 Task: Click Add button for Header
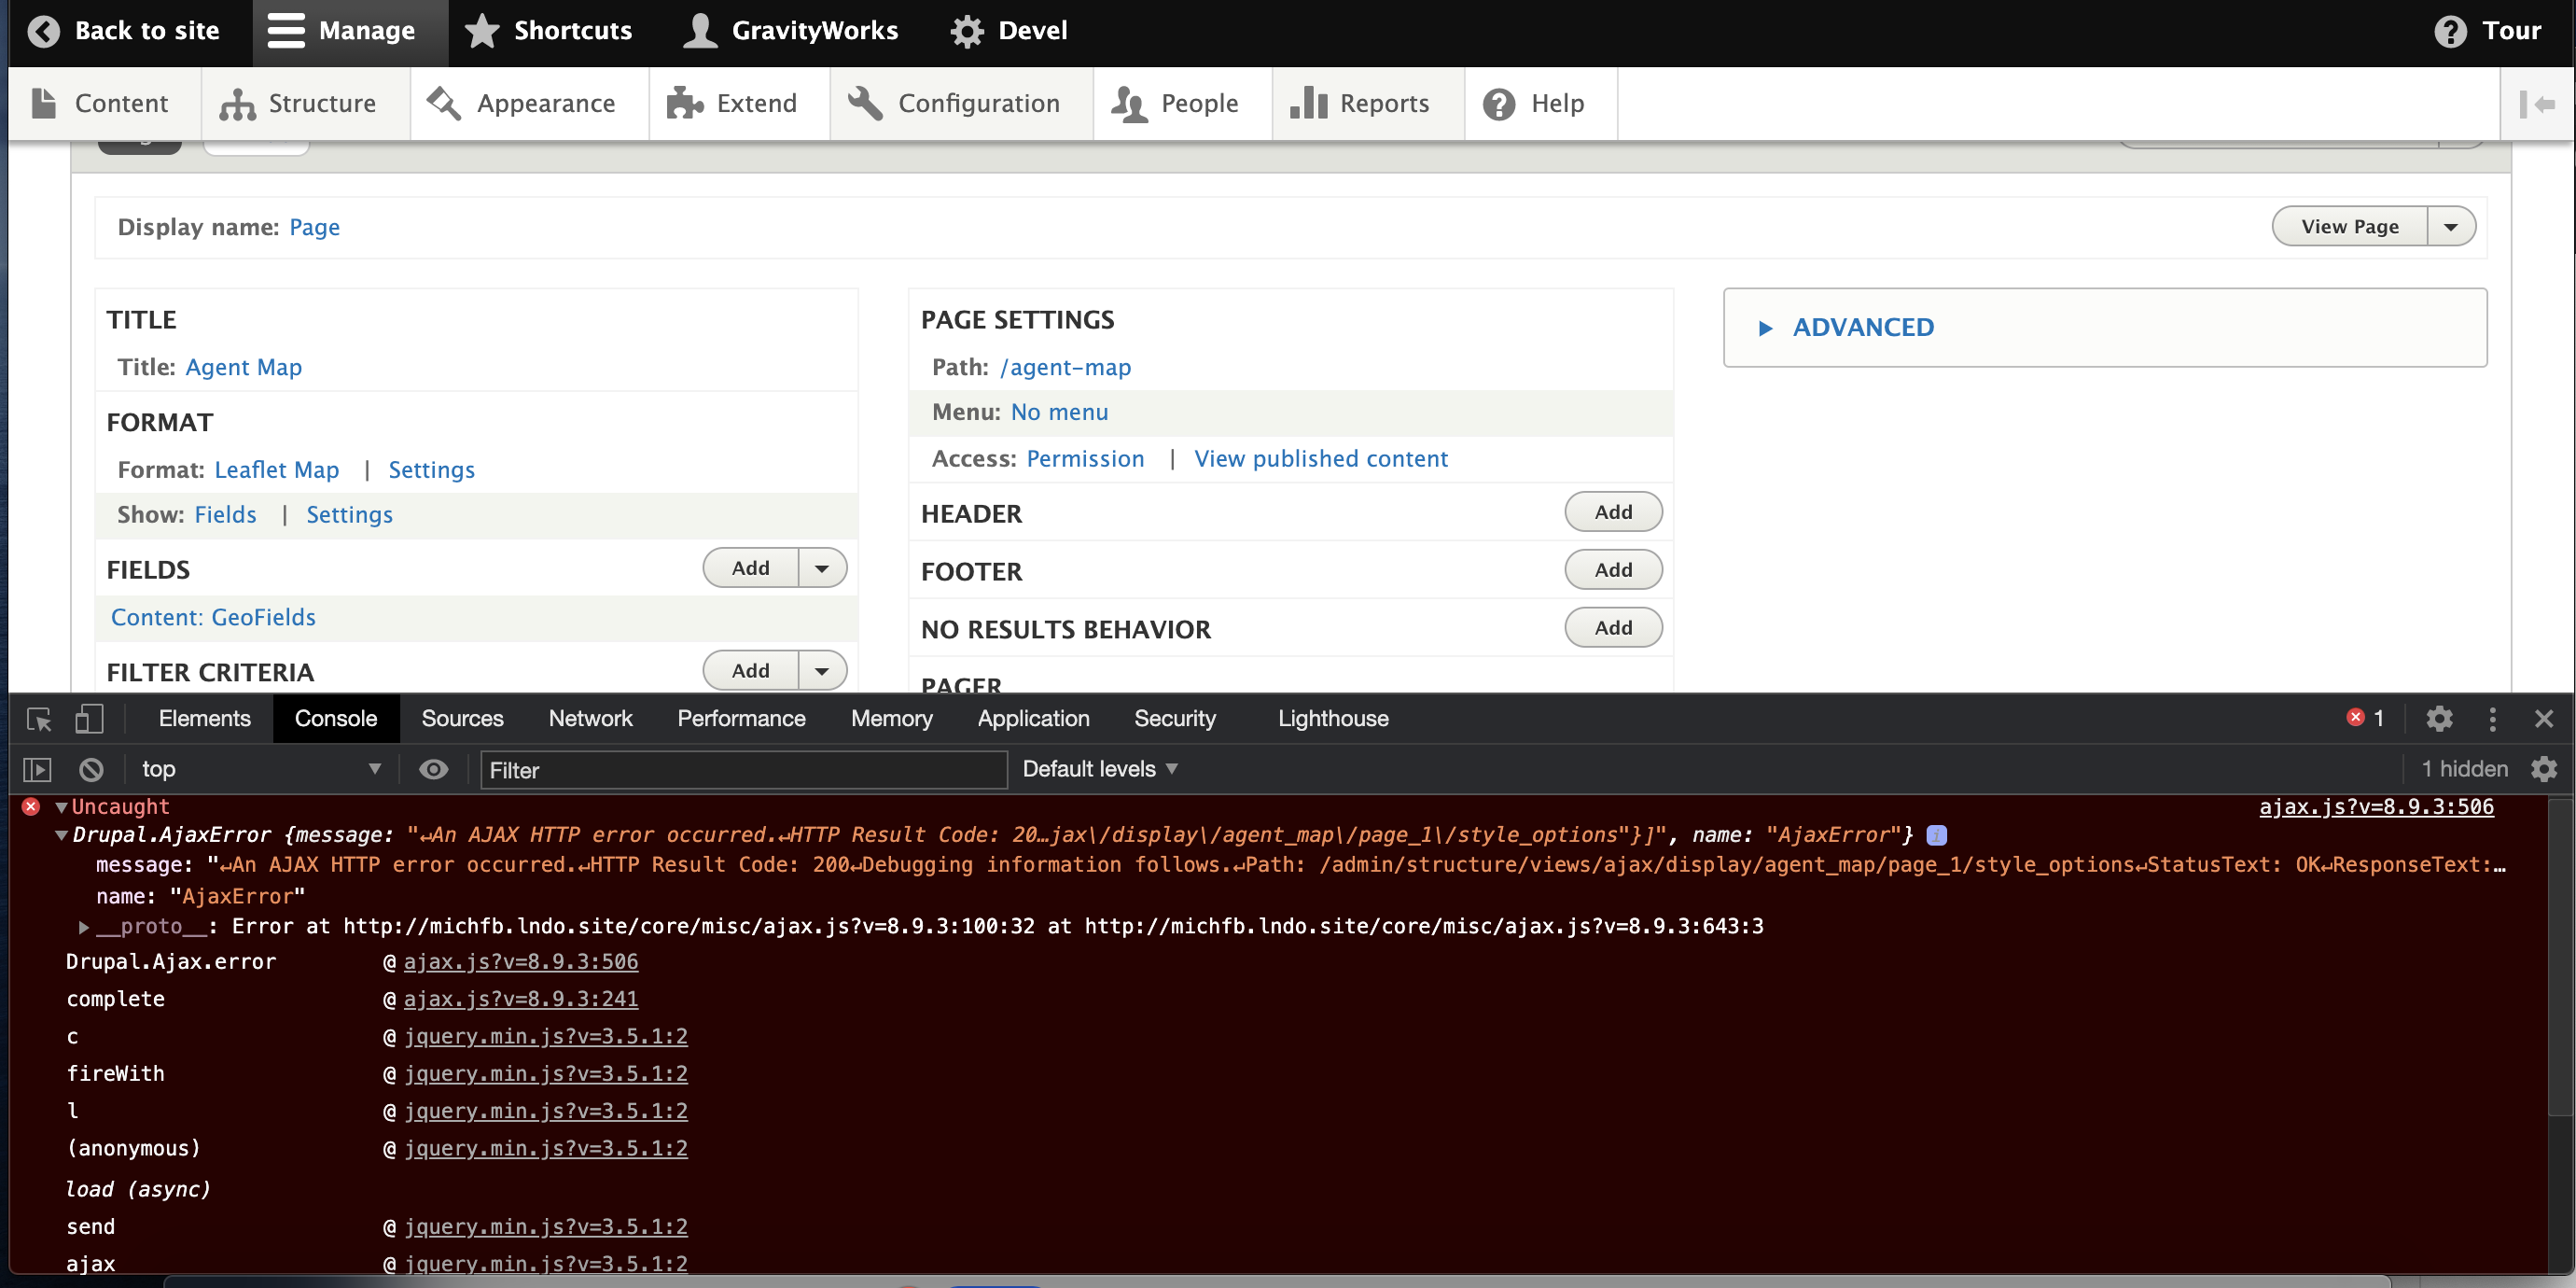pyautogui.click(x=1612, y=512)
